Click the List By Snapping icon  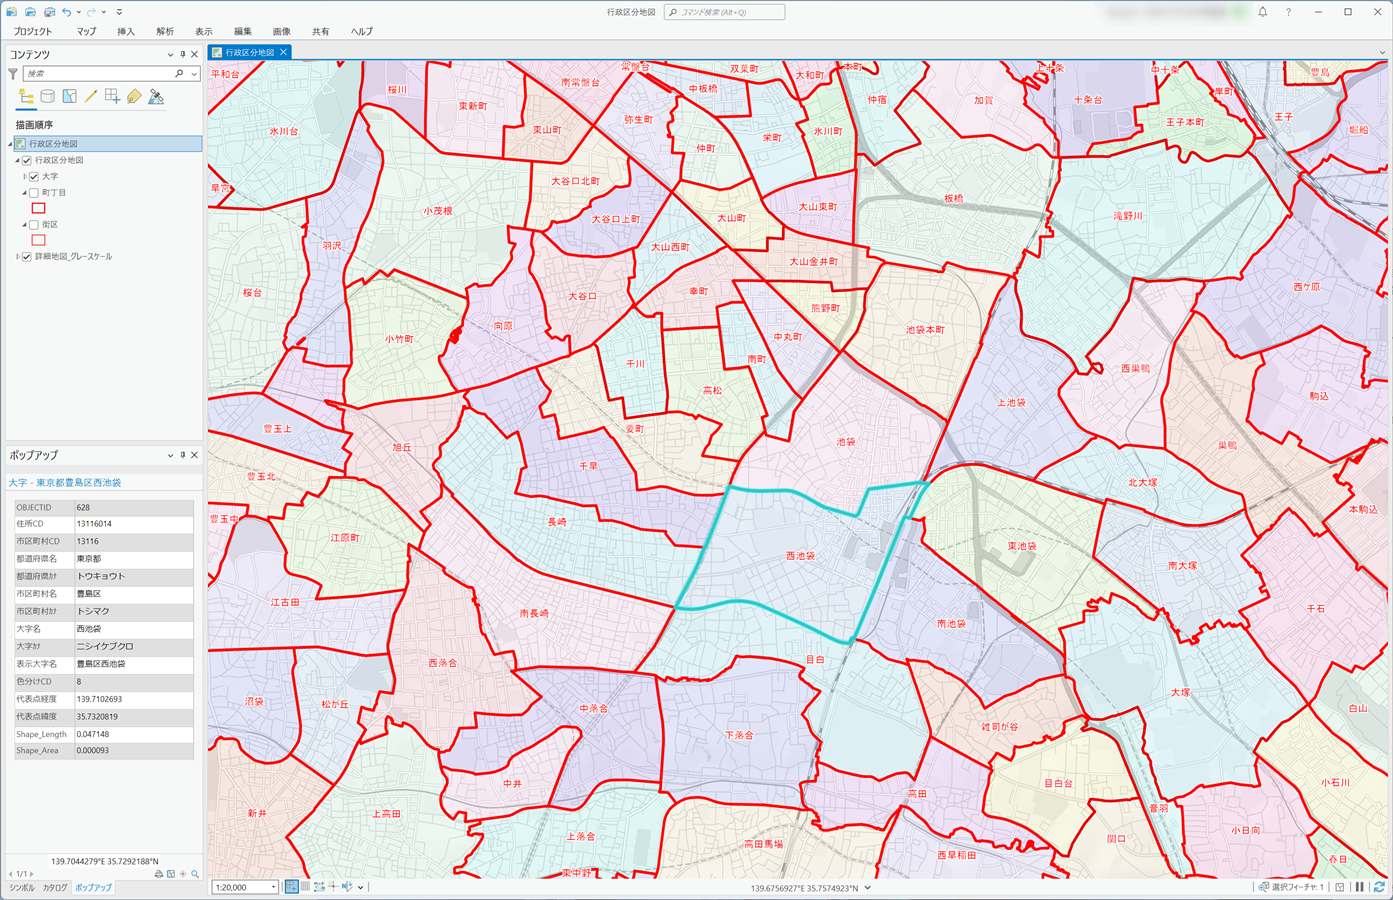coord(112,97)
